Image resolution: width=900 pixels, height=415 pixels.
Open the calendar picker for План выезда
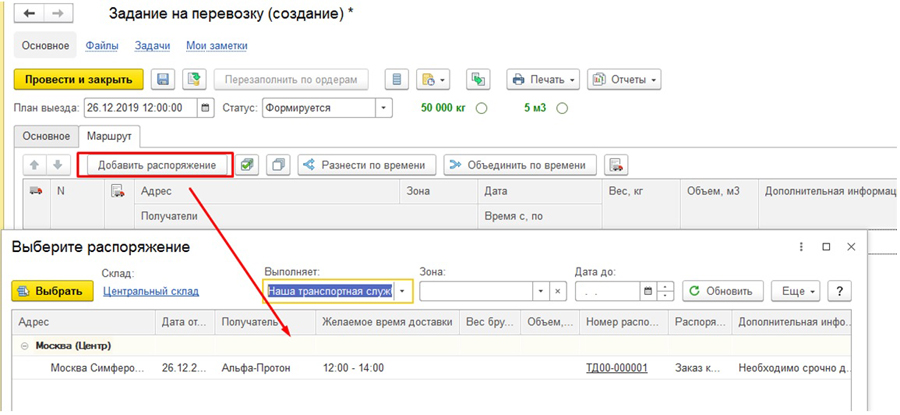[x=206, y=108]
